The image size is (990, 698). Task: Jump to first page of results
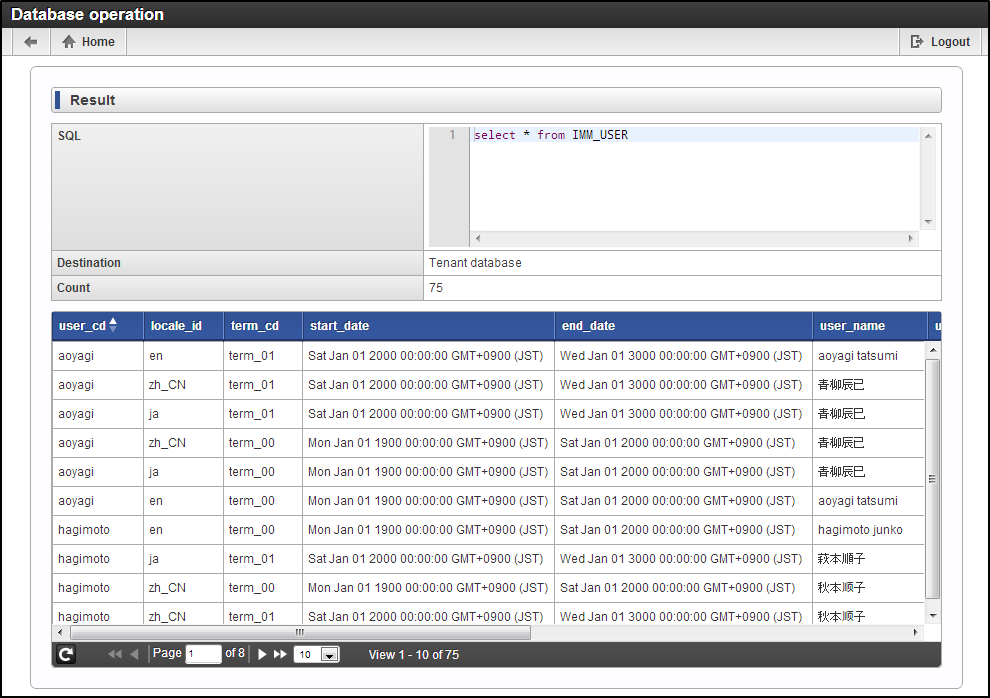114,654
